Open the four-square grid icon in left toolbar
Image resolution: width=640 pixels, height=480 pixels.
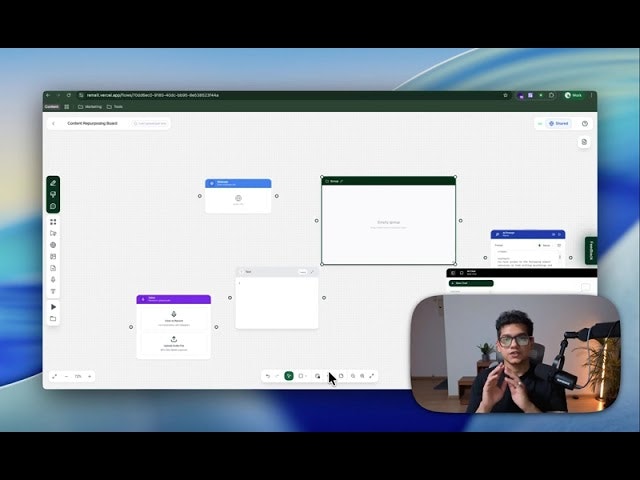pos(53,222)
